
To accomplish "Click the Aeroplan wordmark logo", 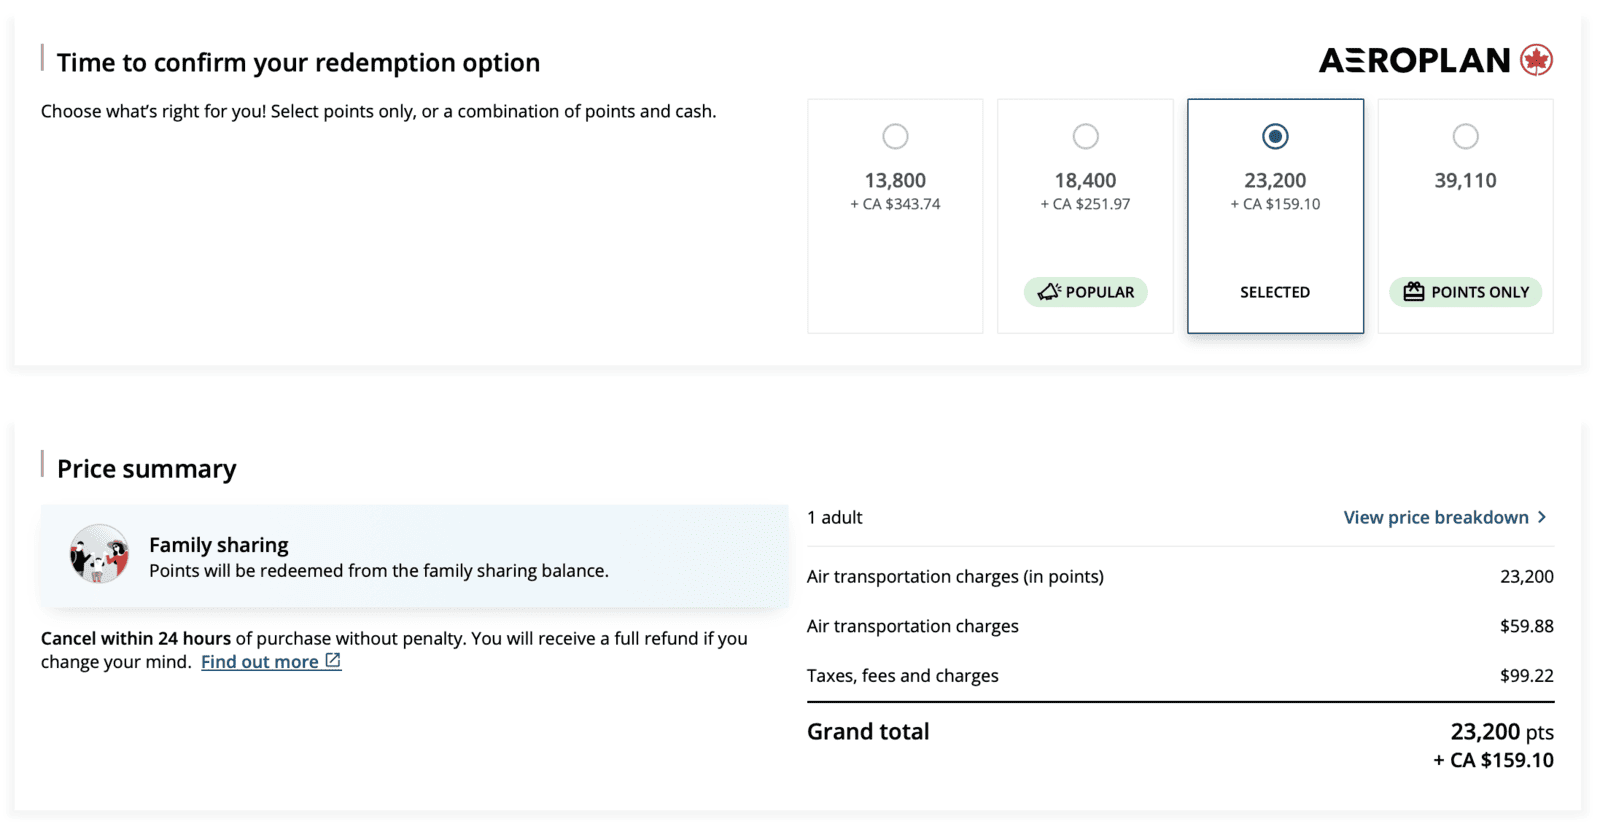I will click(x=1414, y=61).
